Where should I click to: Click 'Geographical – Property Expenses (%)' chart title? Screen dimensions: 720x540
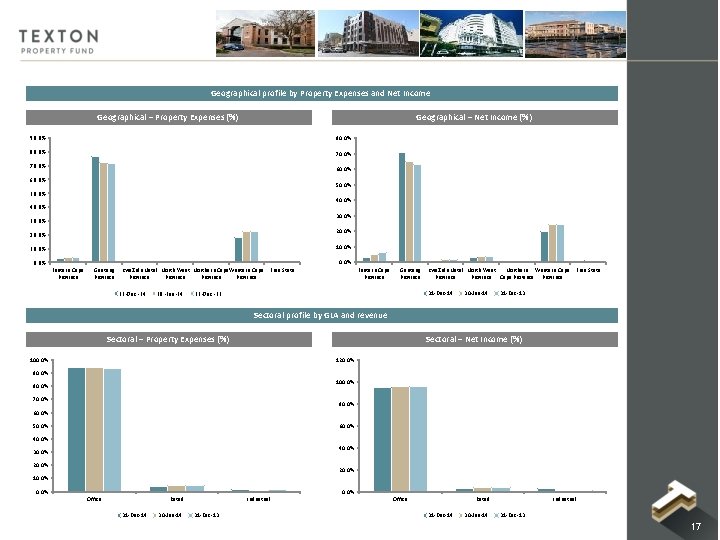point(169,117)
